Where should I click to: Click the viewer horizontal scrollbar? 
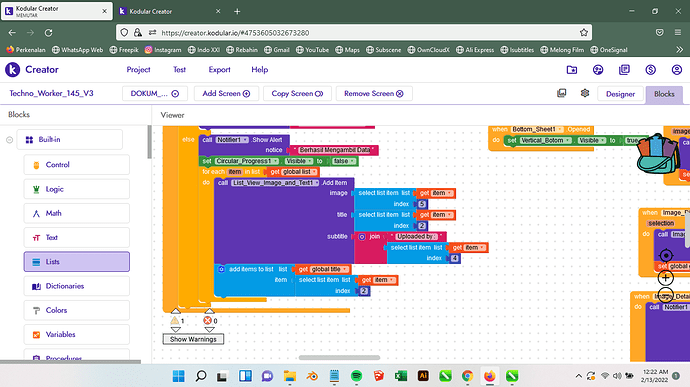point(339,358)
